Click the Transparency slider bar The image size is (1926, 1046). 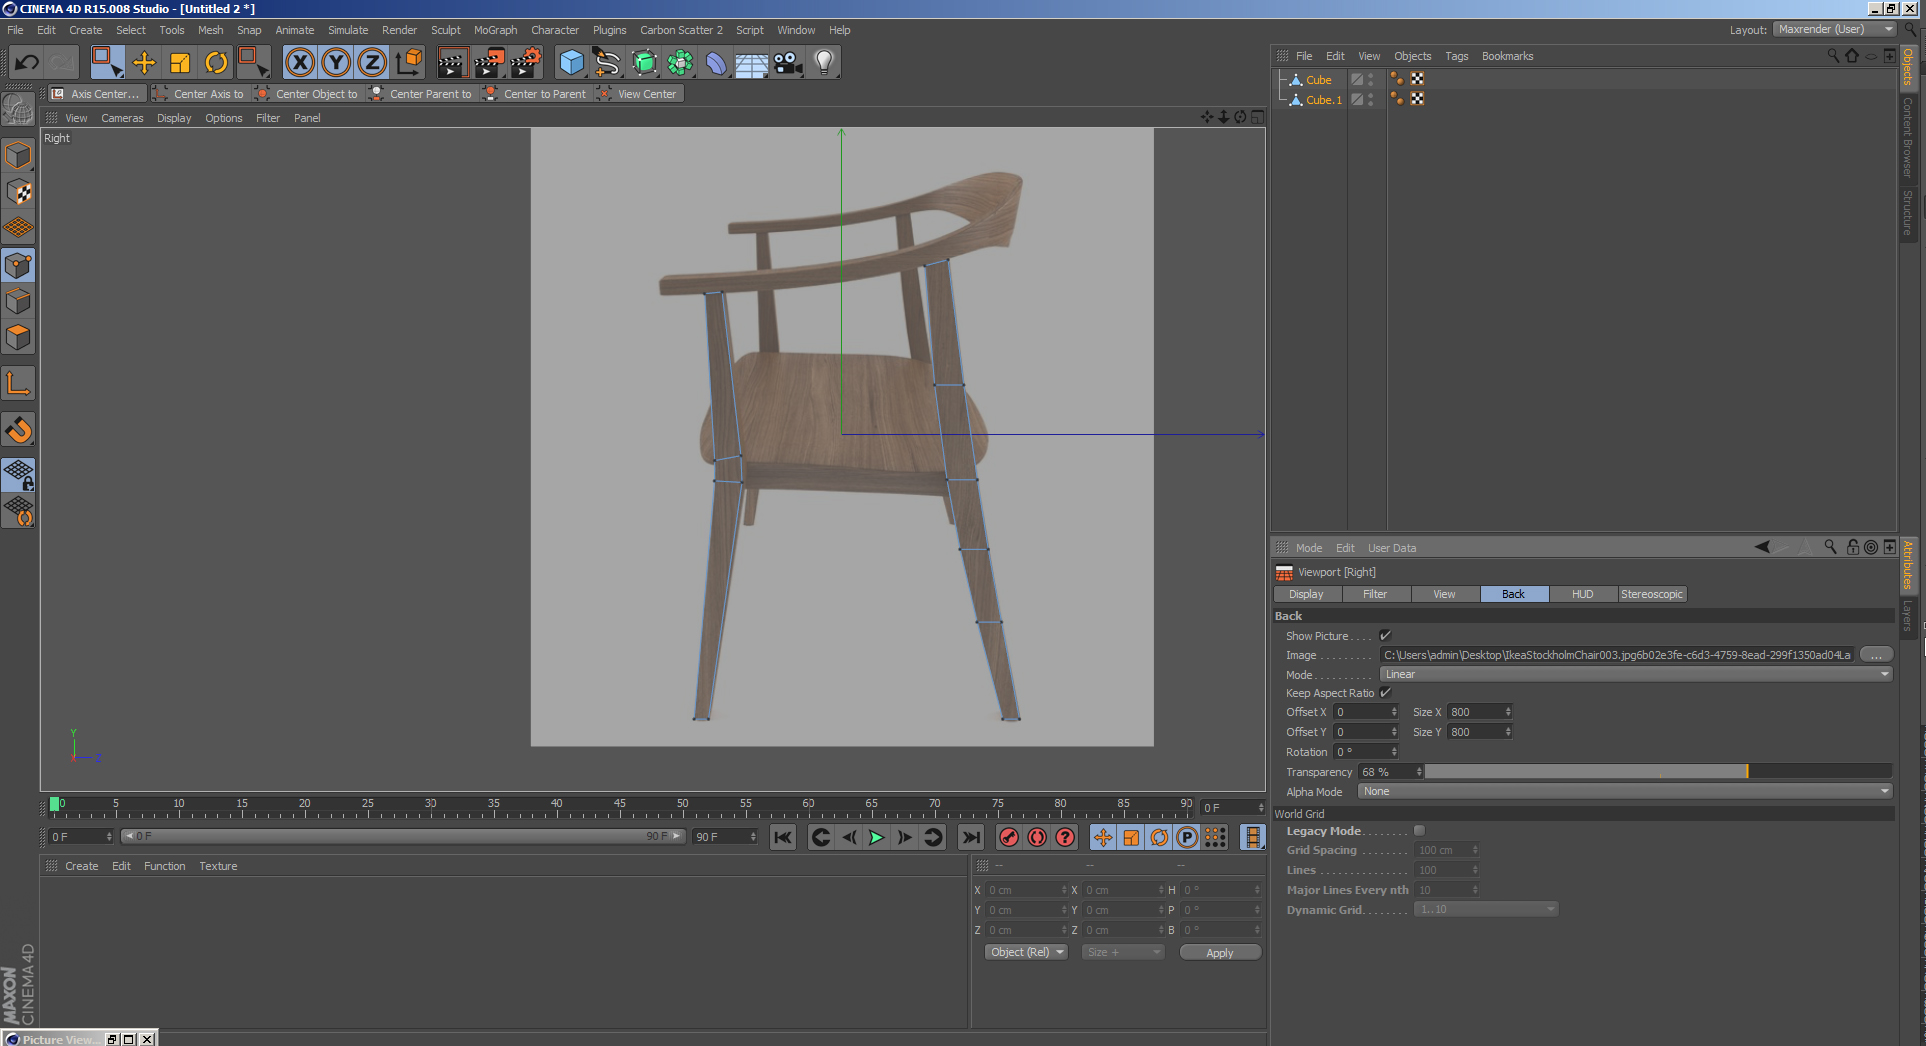[1657, 771]
